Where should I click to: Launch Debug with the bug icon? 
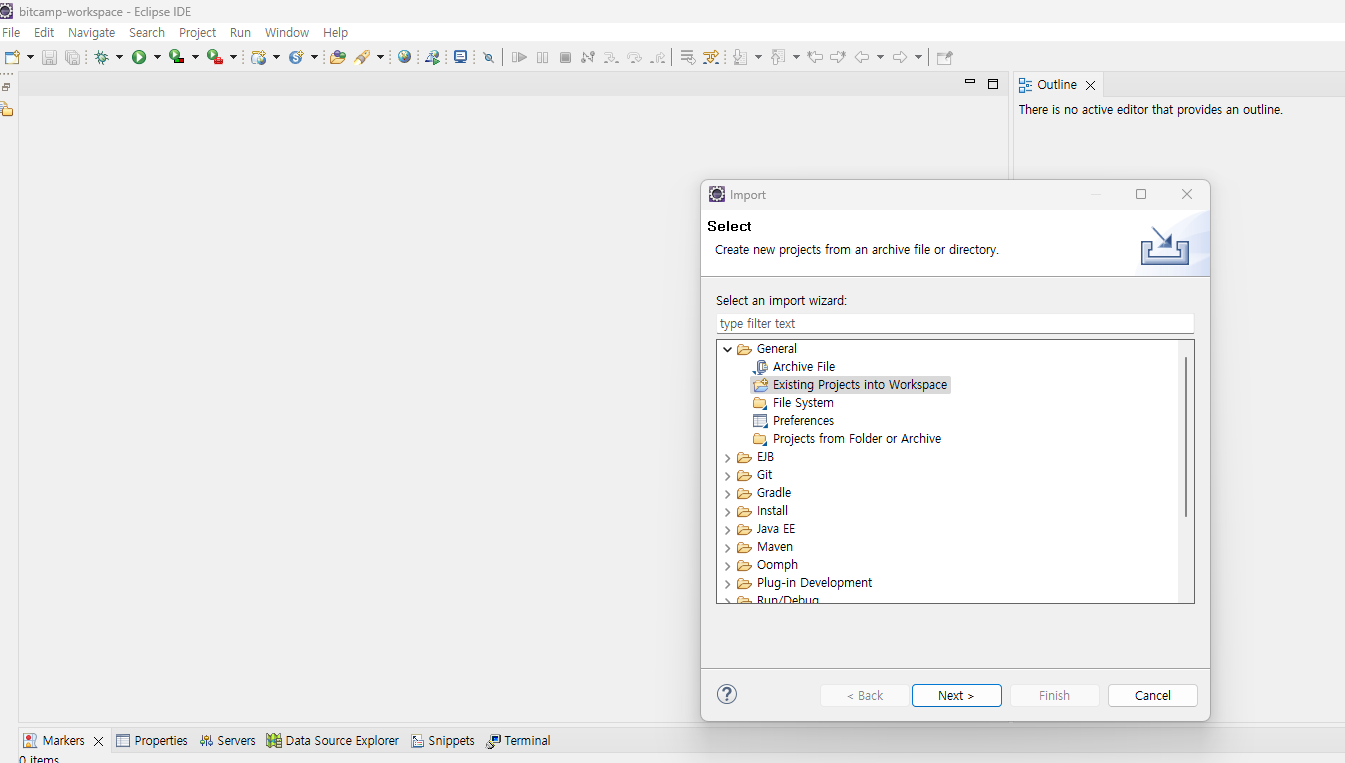pyautogui.click(x=101, y=57)
